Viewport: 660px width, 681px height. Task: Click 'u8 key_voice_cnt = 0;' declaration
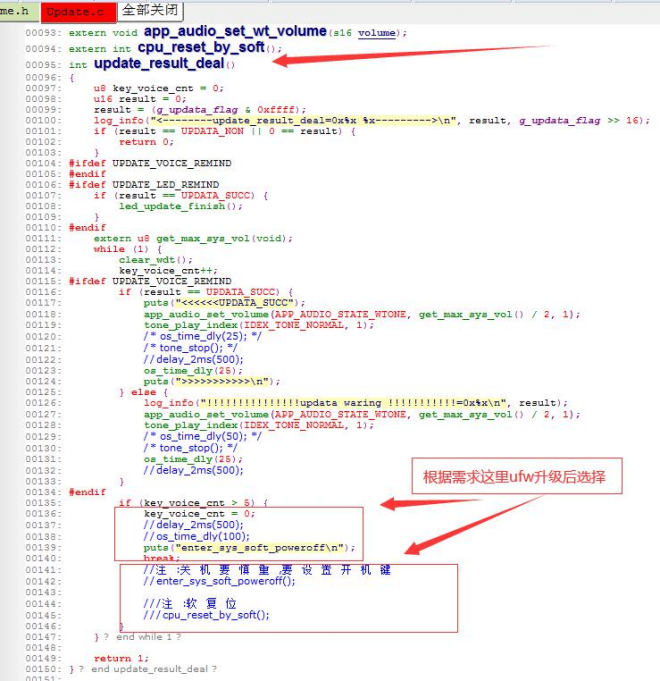tap(158, 89)
